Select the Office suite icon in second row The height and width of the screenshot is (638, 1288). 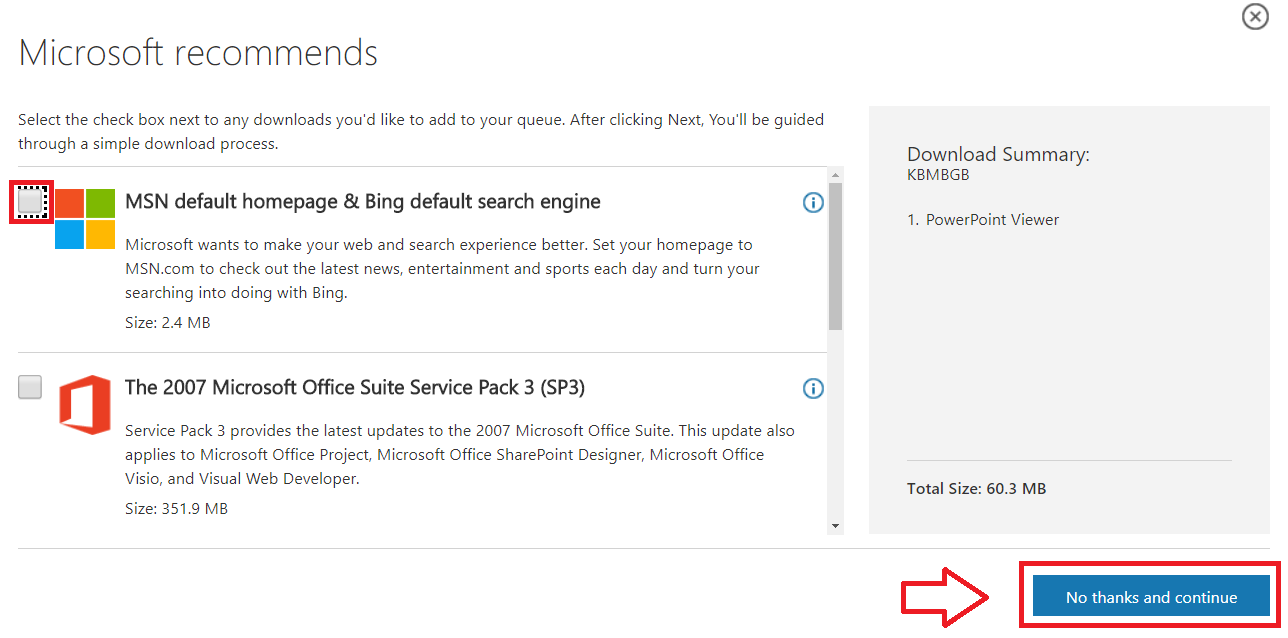[86, 402]
